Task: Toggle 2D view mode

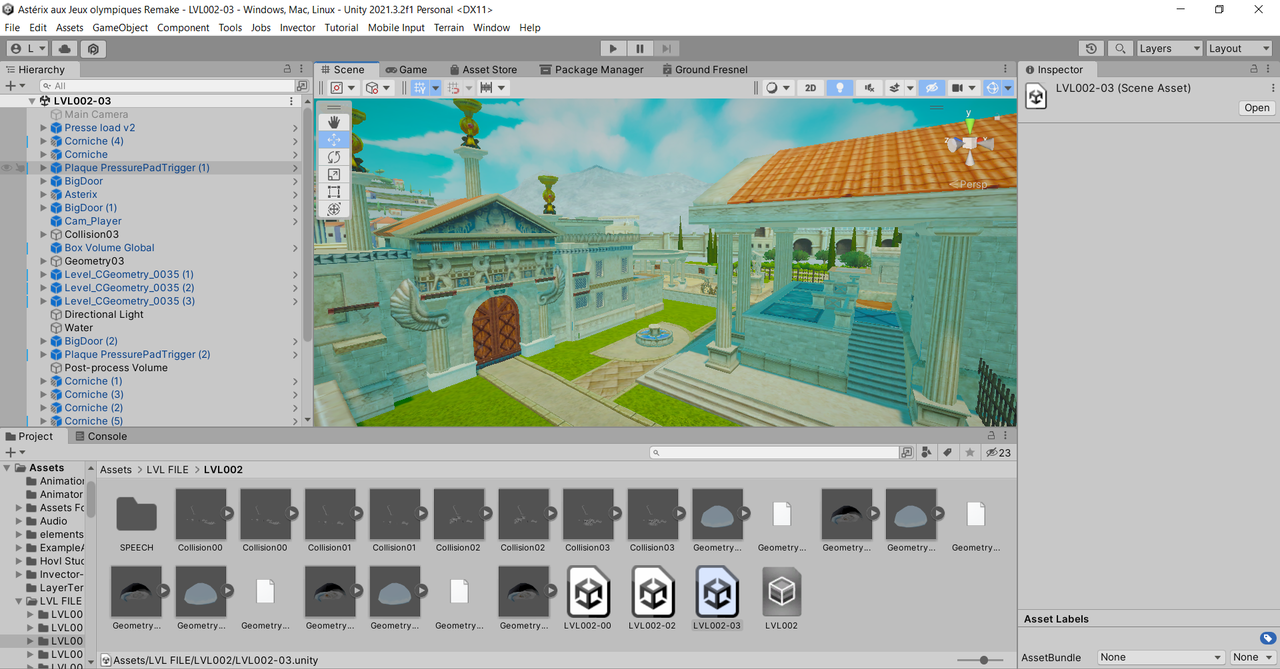Action: tap(811, 88)
